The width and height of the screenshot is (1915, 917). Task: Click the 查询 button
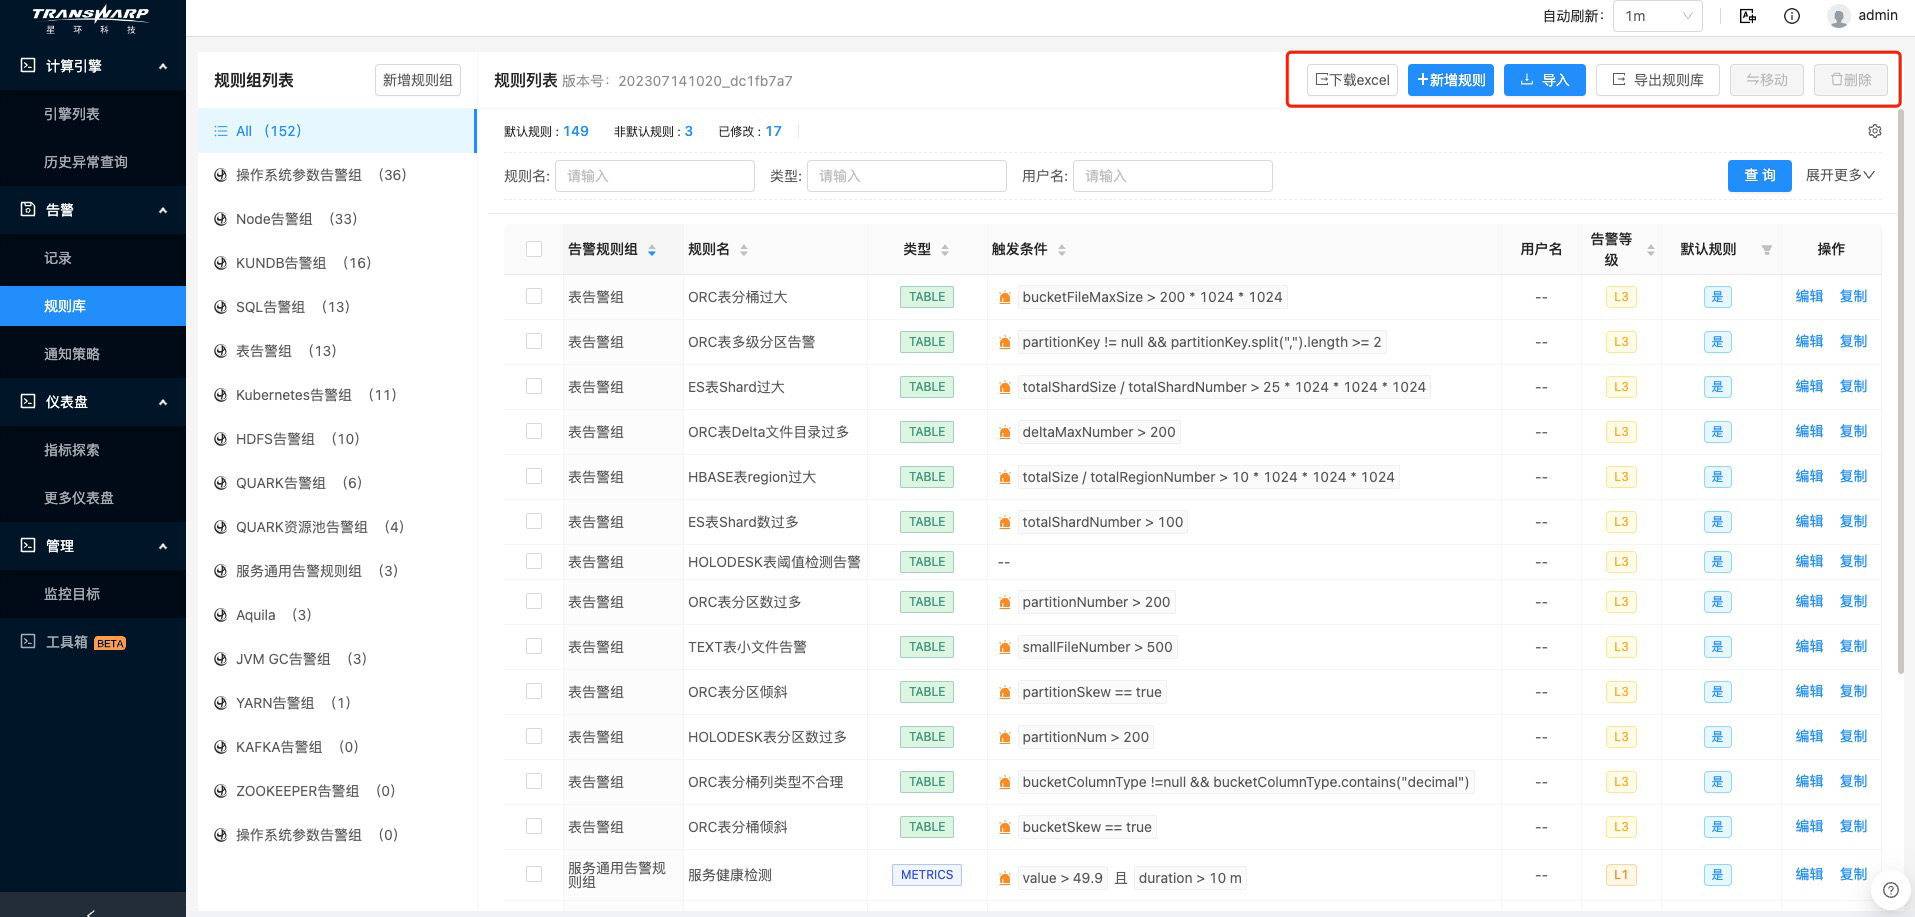pyautogui.click(x=1760, y=175)
